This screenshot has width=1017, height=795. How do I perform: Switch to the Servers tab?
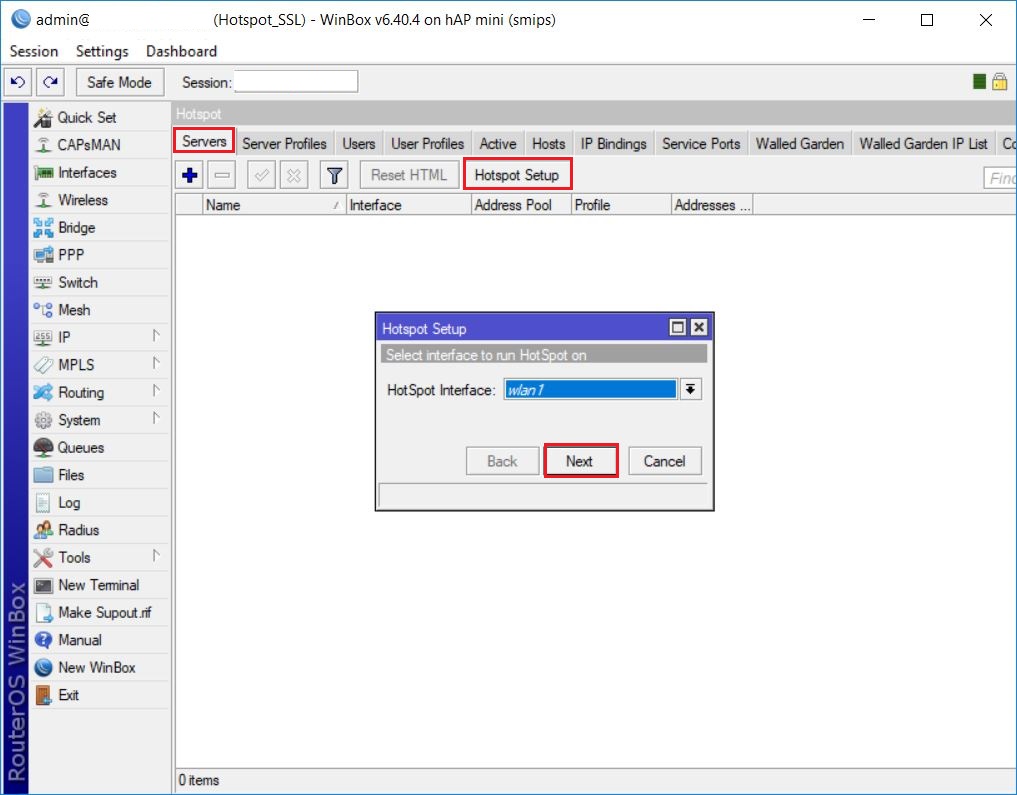pos(204,141)
